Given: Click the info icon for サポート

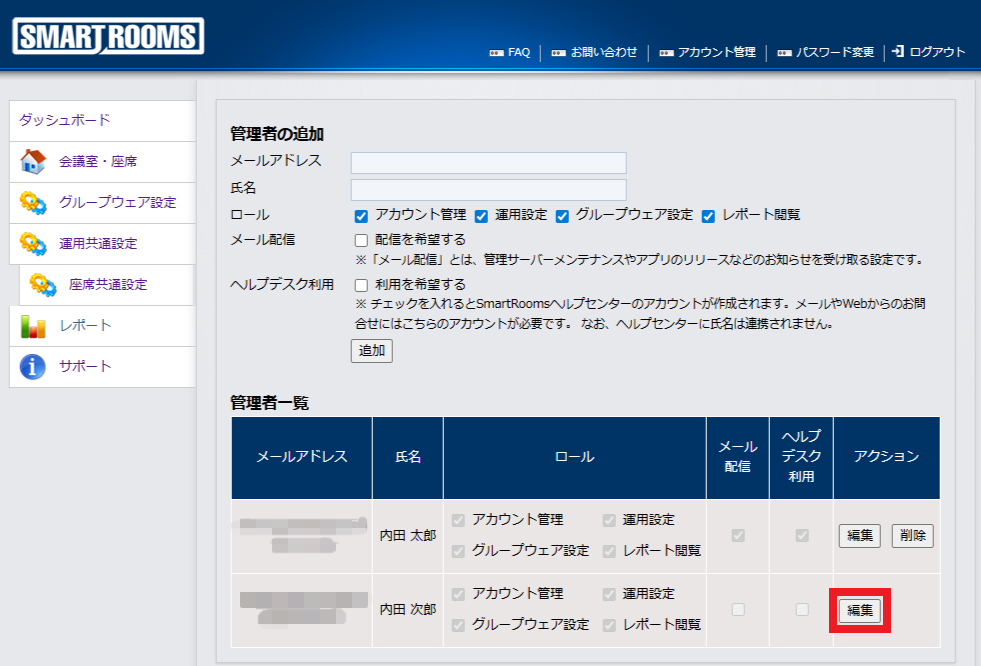Looking at the screenshot, I should tap(33, 367).
